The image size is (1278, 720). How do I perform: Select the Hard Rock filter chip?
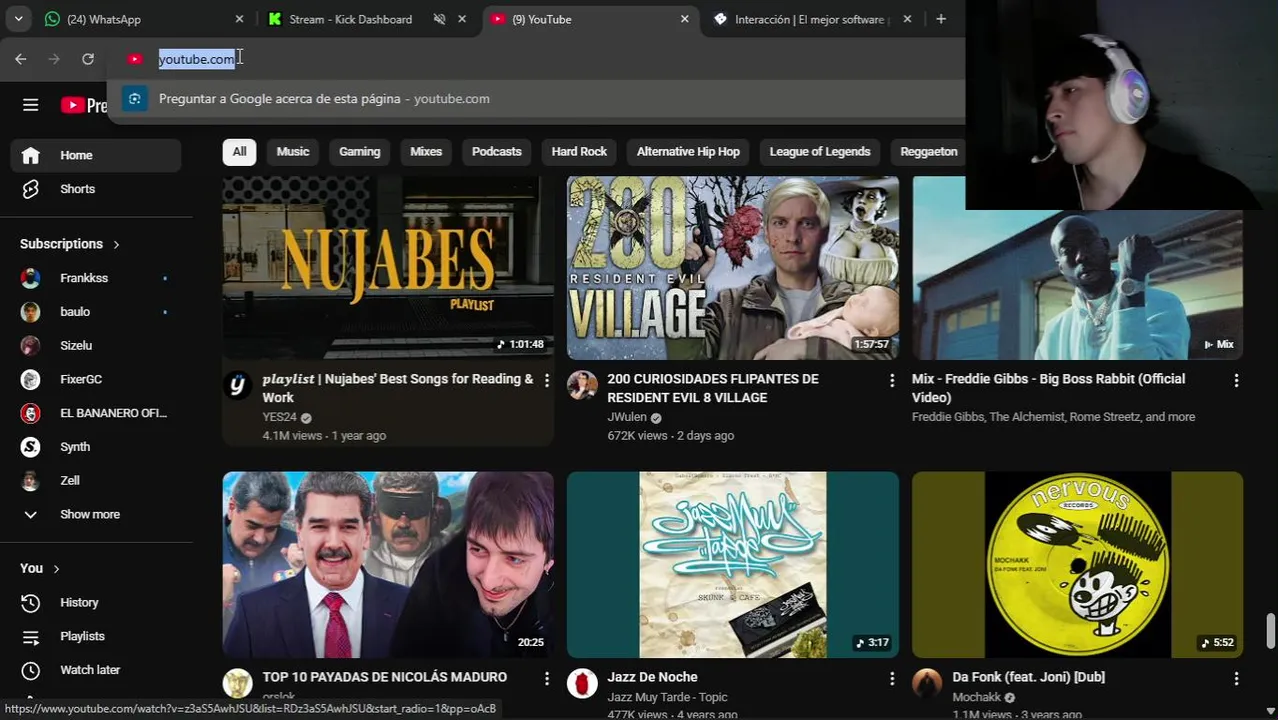(579, 152)
